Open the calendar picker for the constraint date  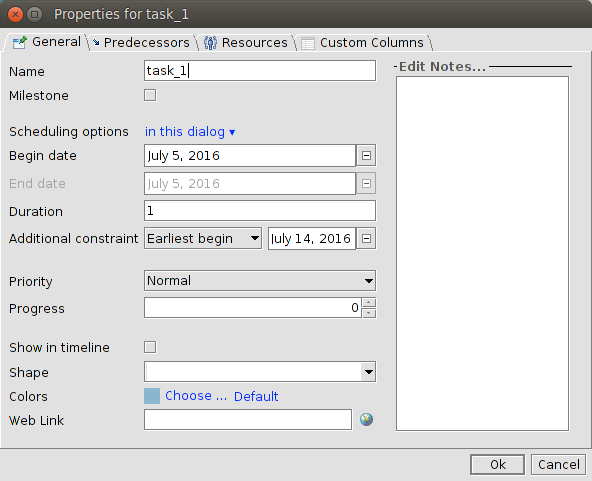click(366, 239)
